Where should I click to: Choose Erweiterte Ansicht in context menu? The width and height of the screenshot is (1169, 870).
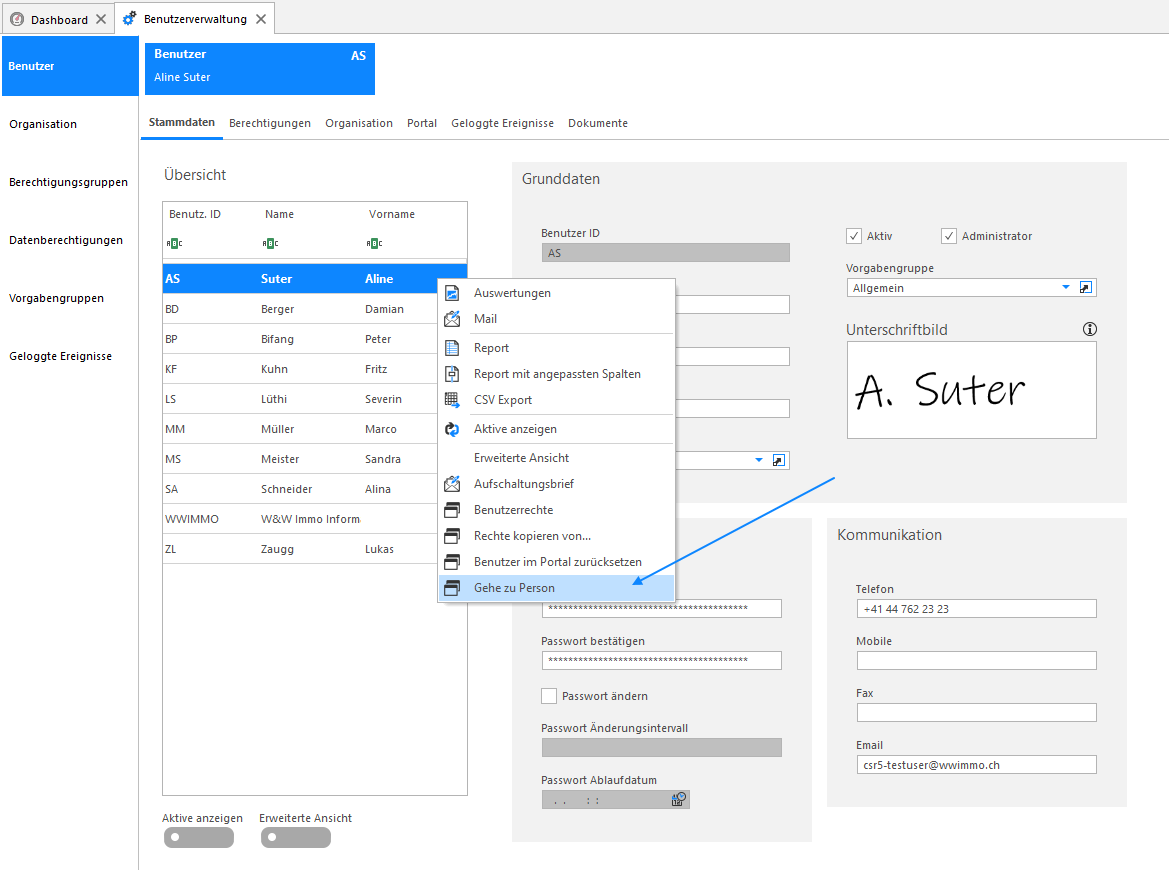(x=556, y=458)
